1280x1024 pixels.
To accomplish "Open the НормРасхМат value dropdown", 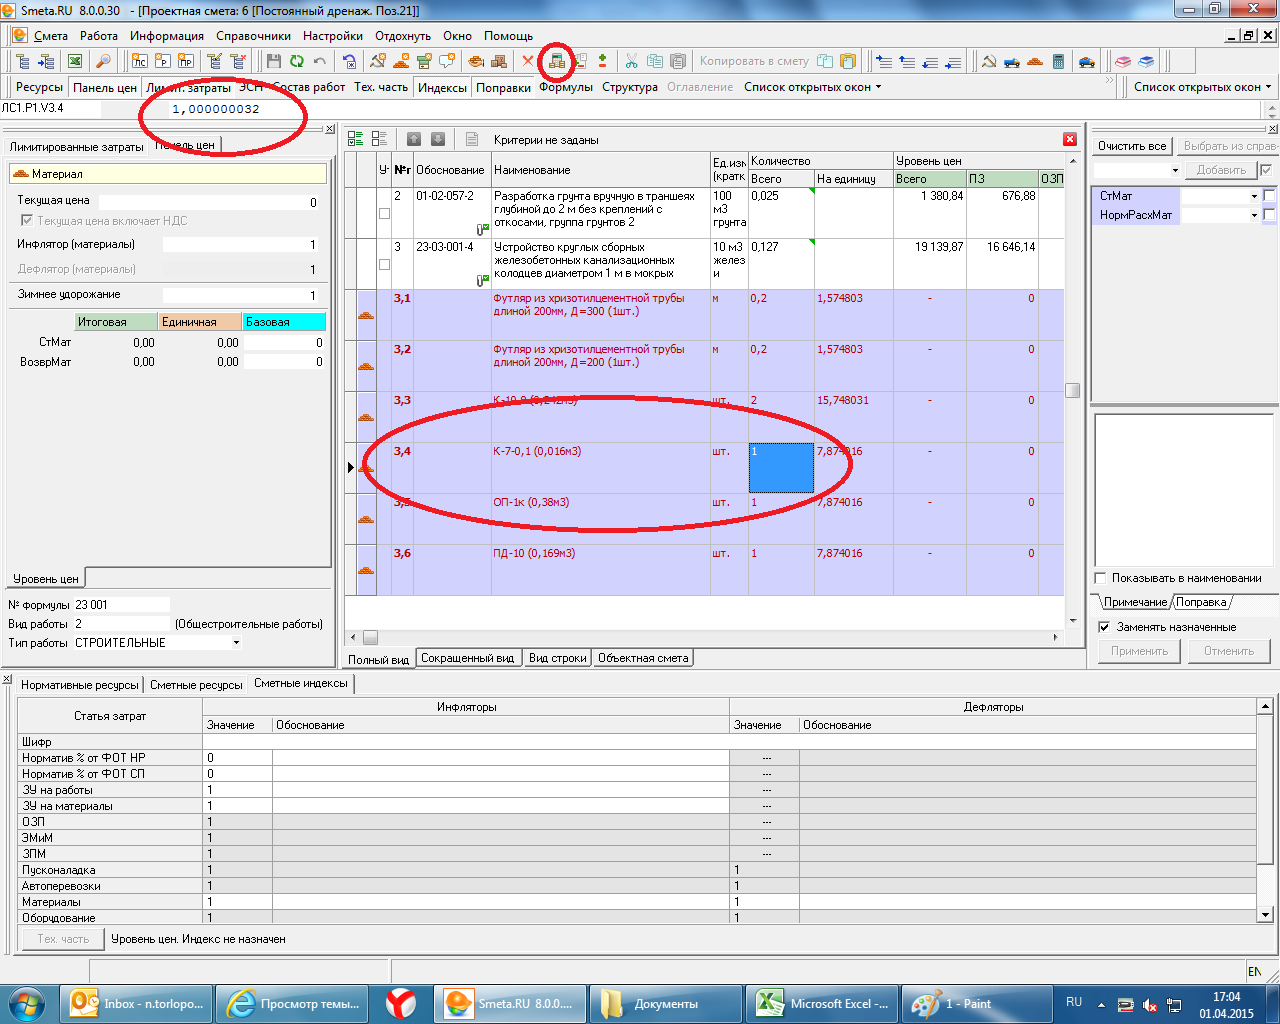I will 1254,215.
